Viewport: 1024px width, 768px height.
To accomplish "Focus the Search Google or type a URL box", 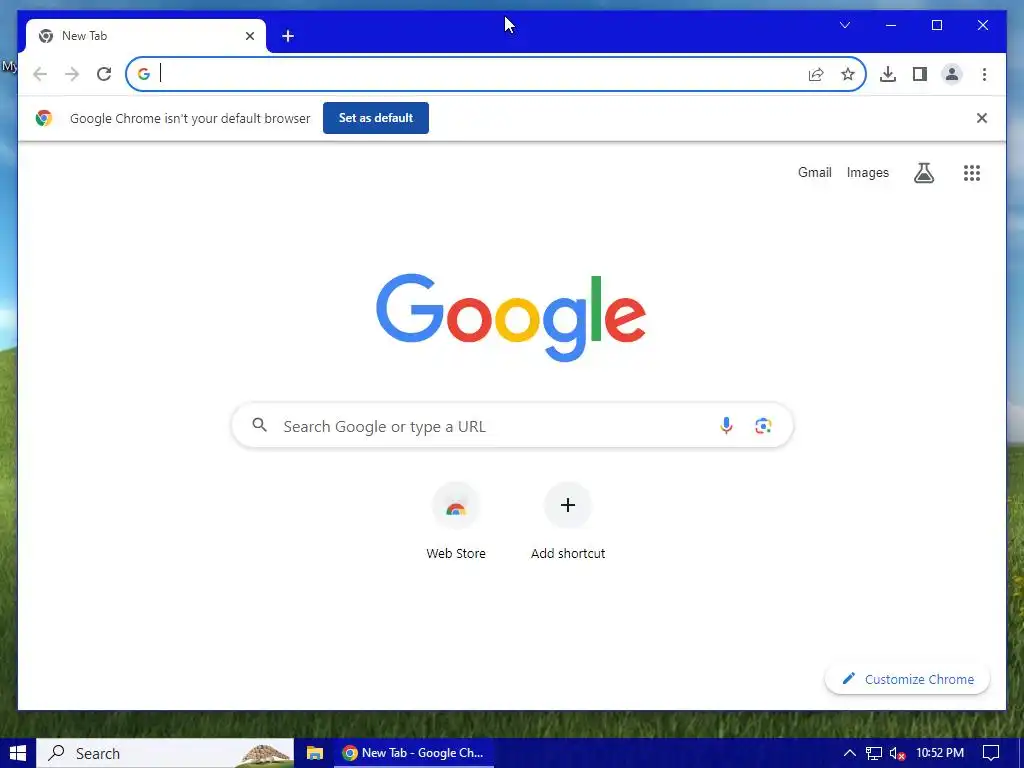I will (512, 426).
